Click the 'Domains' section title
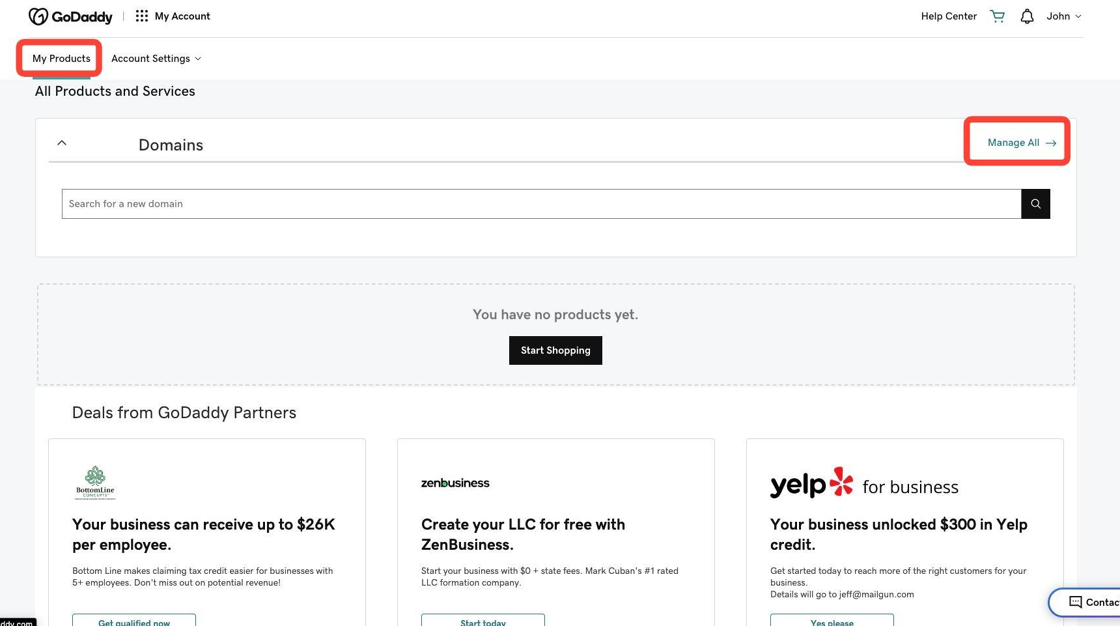1120x626 pixels. [x=171, y=145]
